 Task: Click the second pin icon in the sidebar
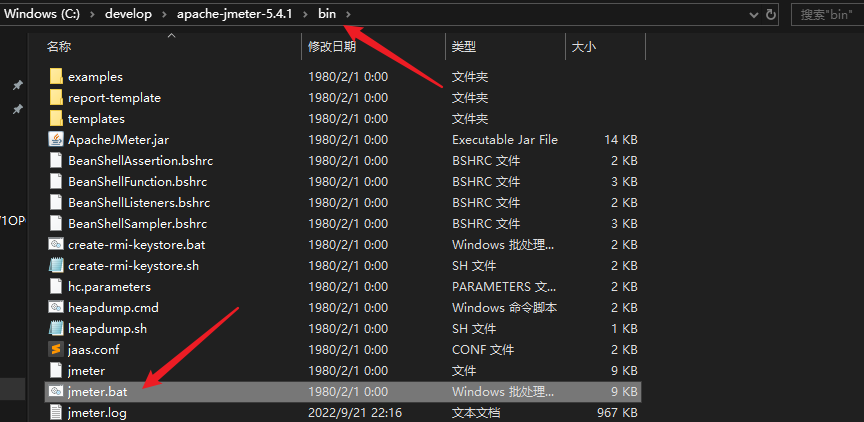pyautogui.click(x=18, y=109)
